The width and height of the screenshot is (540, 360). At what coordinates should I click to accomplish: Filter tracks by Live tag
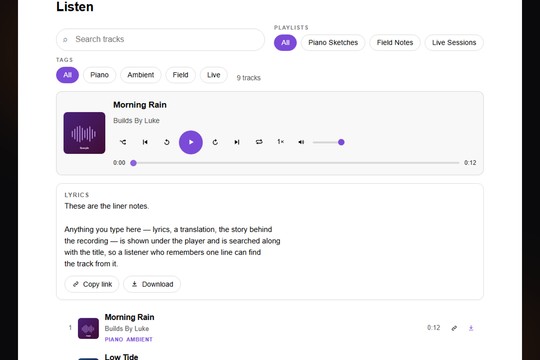(214, 75)
